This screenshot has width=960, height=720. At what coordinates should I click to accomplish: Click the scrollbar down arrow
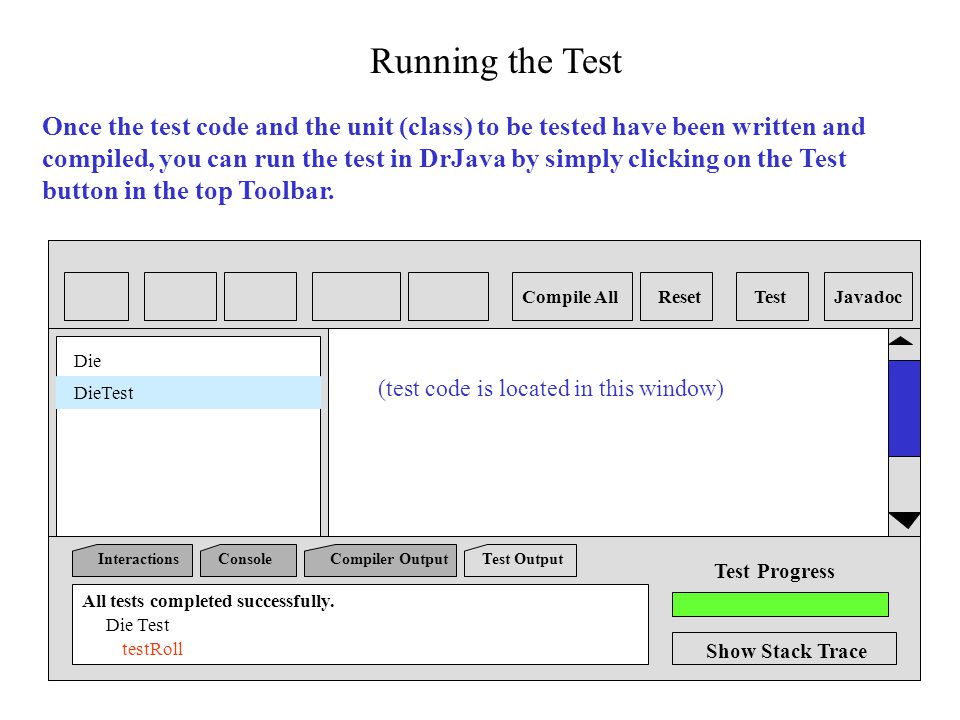(904, 521)
